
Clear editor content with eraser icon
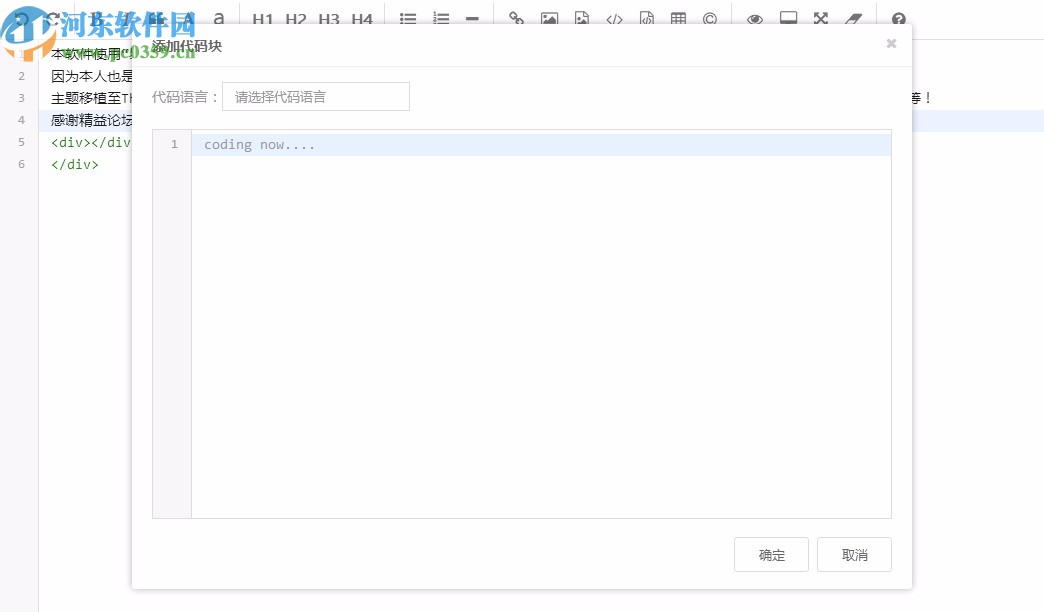pyautogui.click(x=854, y=19)
